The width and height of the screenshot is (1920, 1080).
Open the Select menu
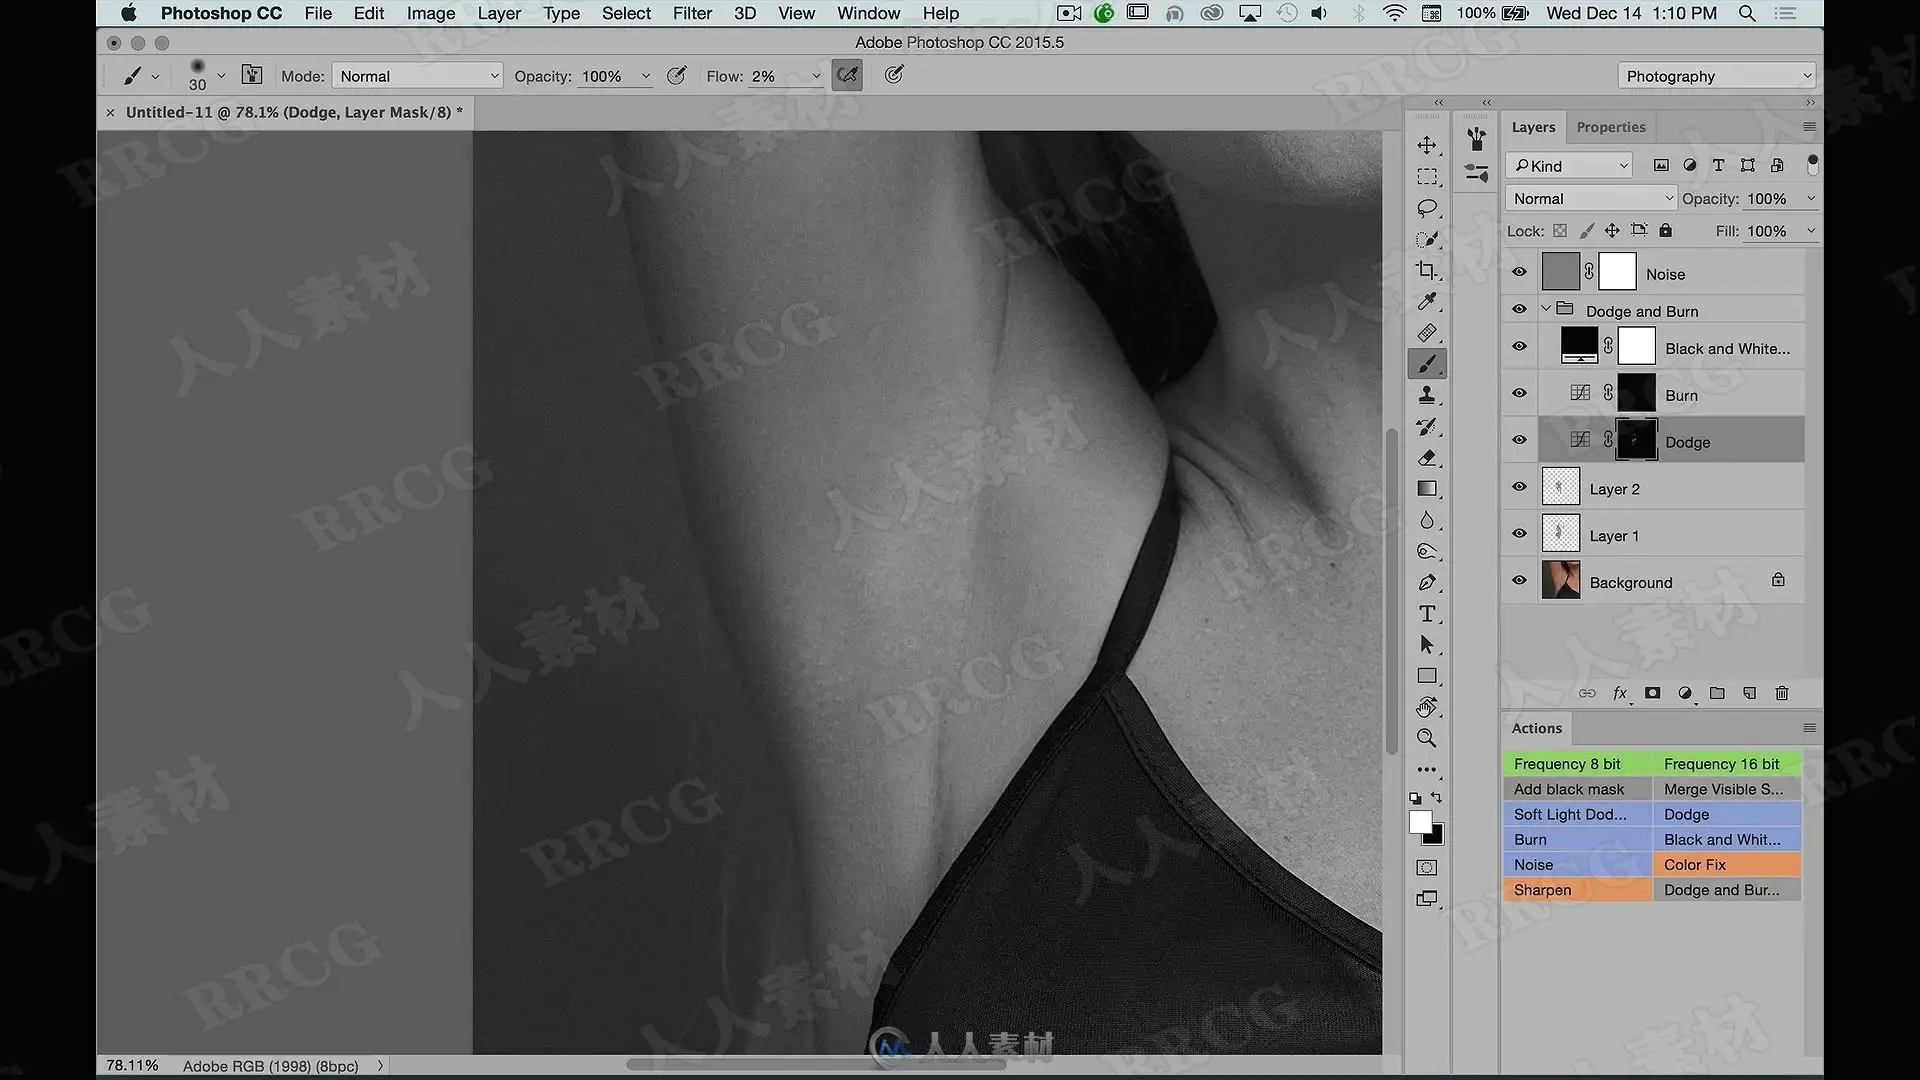point(626,13)
